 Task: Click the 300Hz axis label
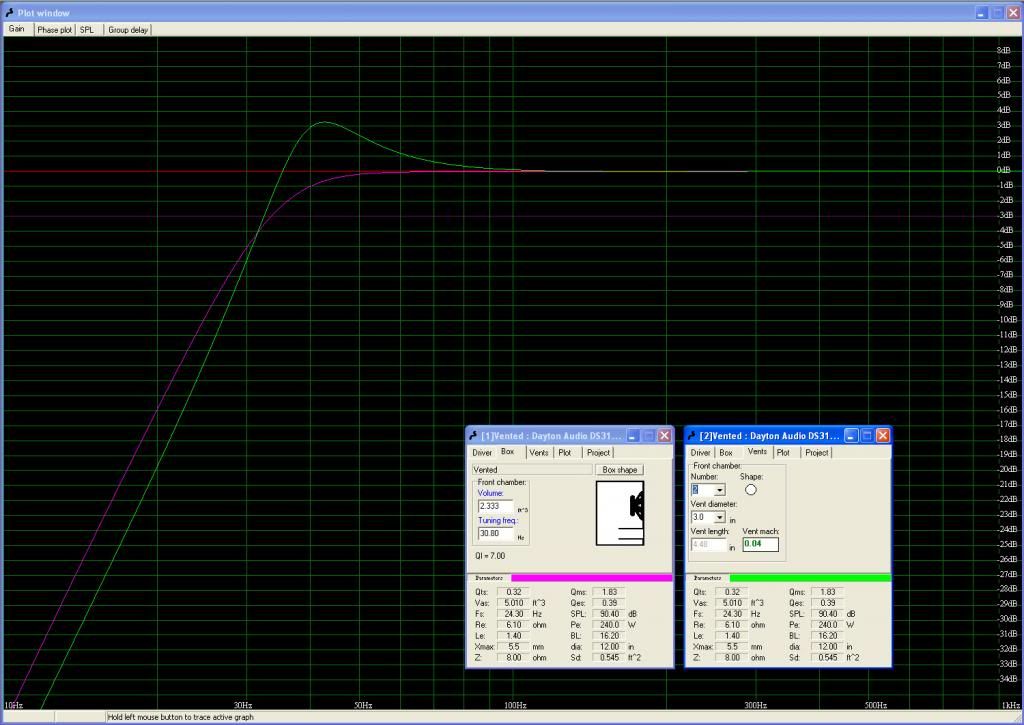point(756,705)
